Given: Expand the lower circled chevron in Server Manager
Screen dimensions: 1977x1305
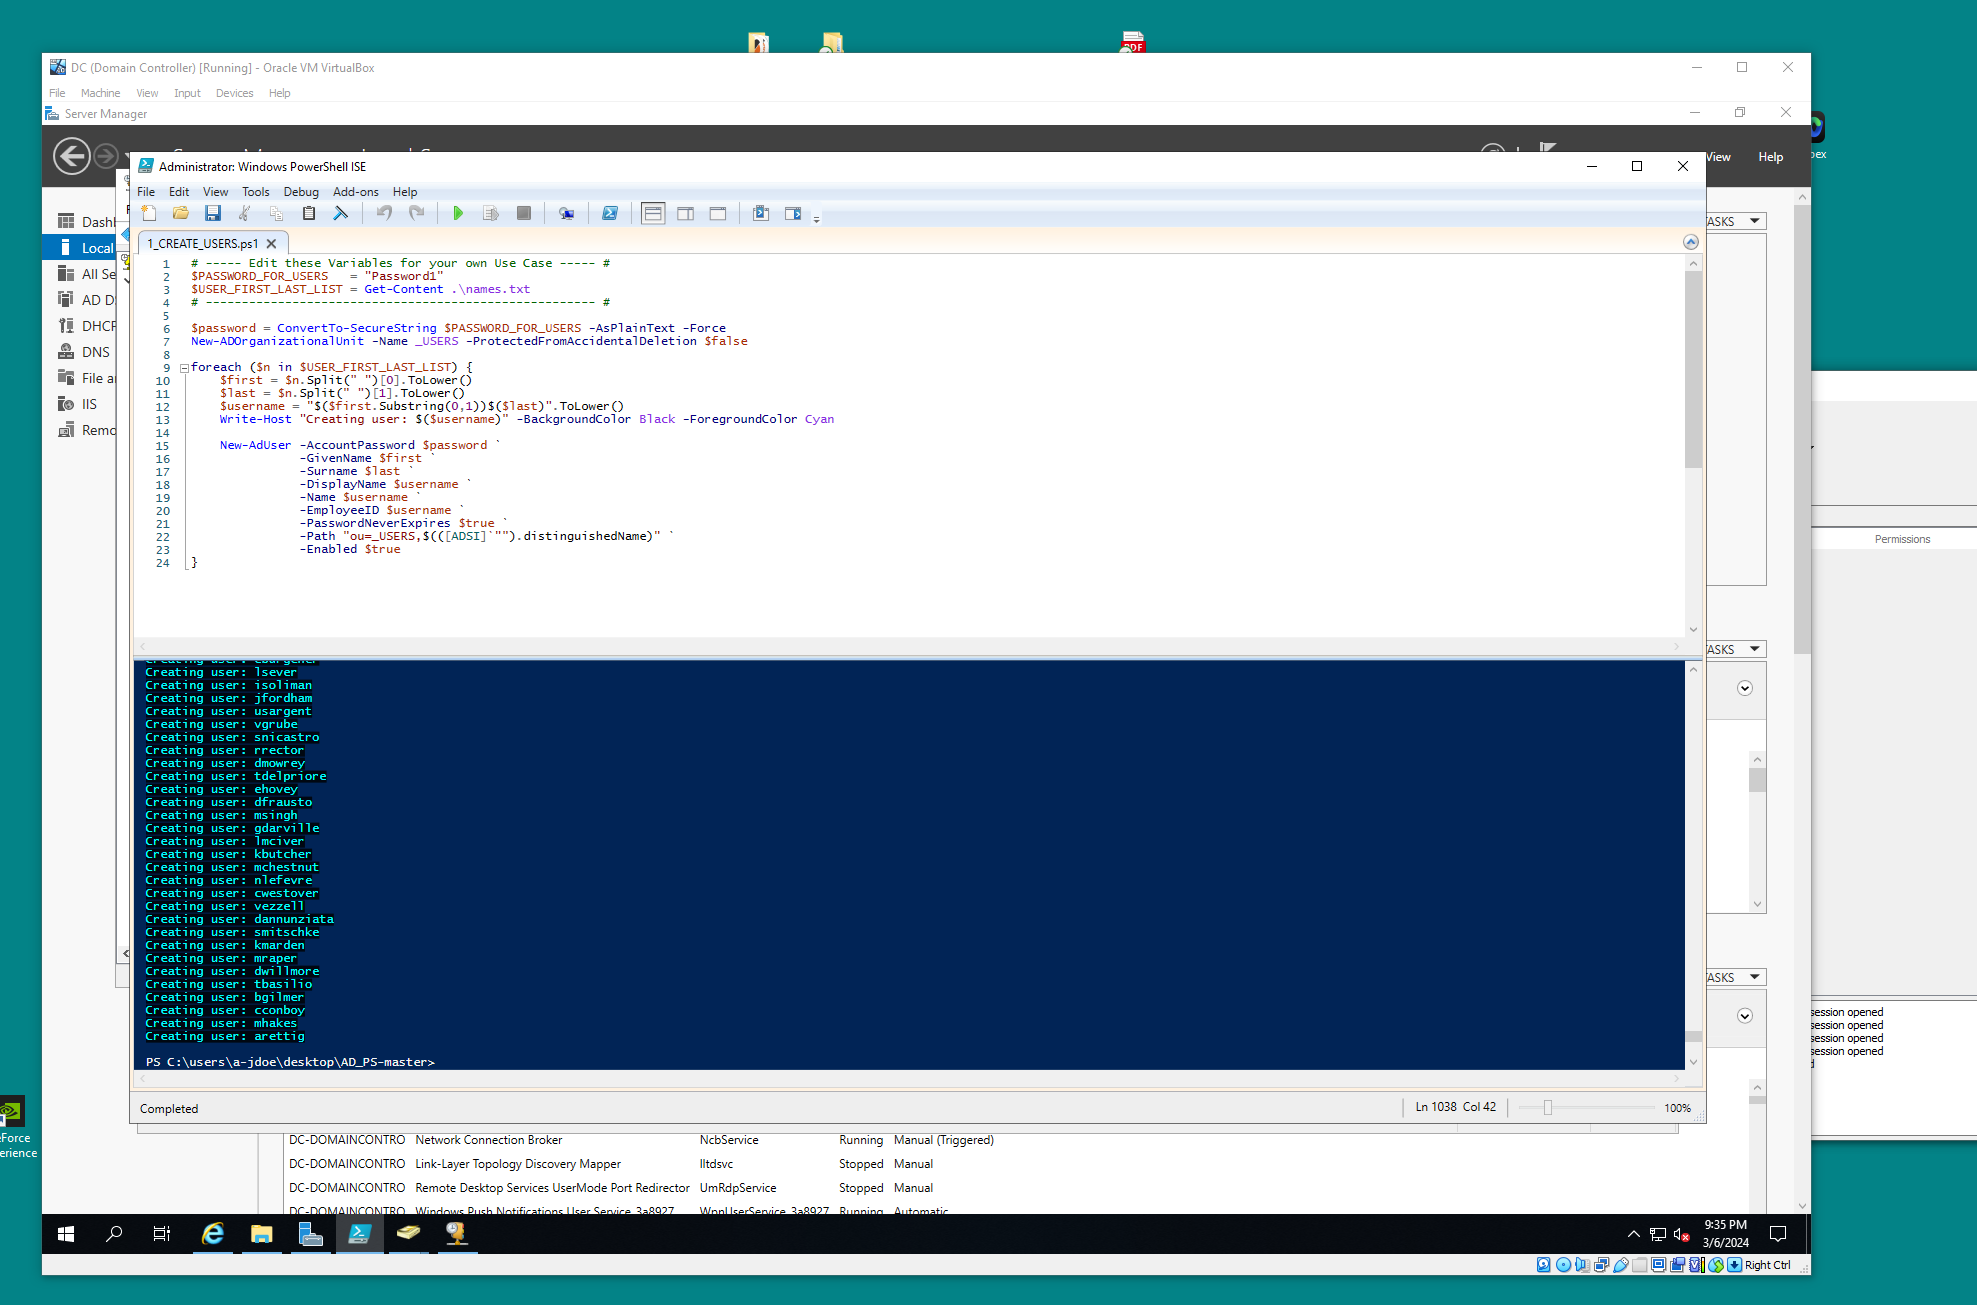Looking at the screenshot, I should coord(1745,1016).
